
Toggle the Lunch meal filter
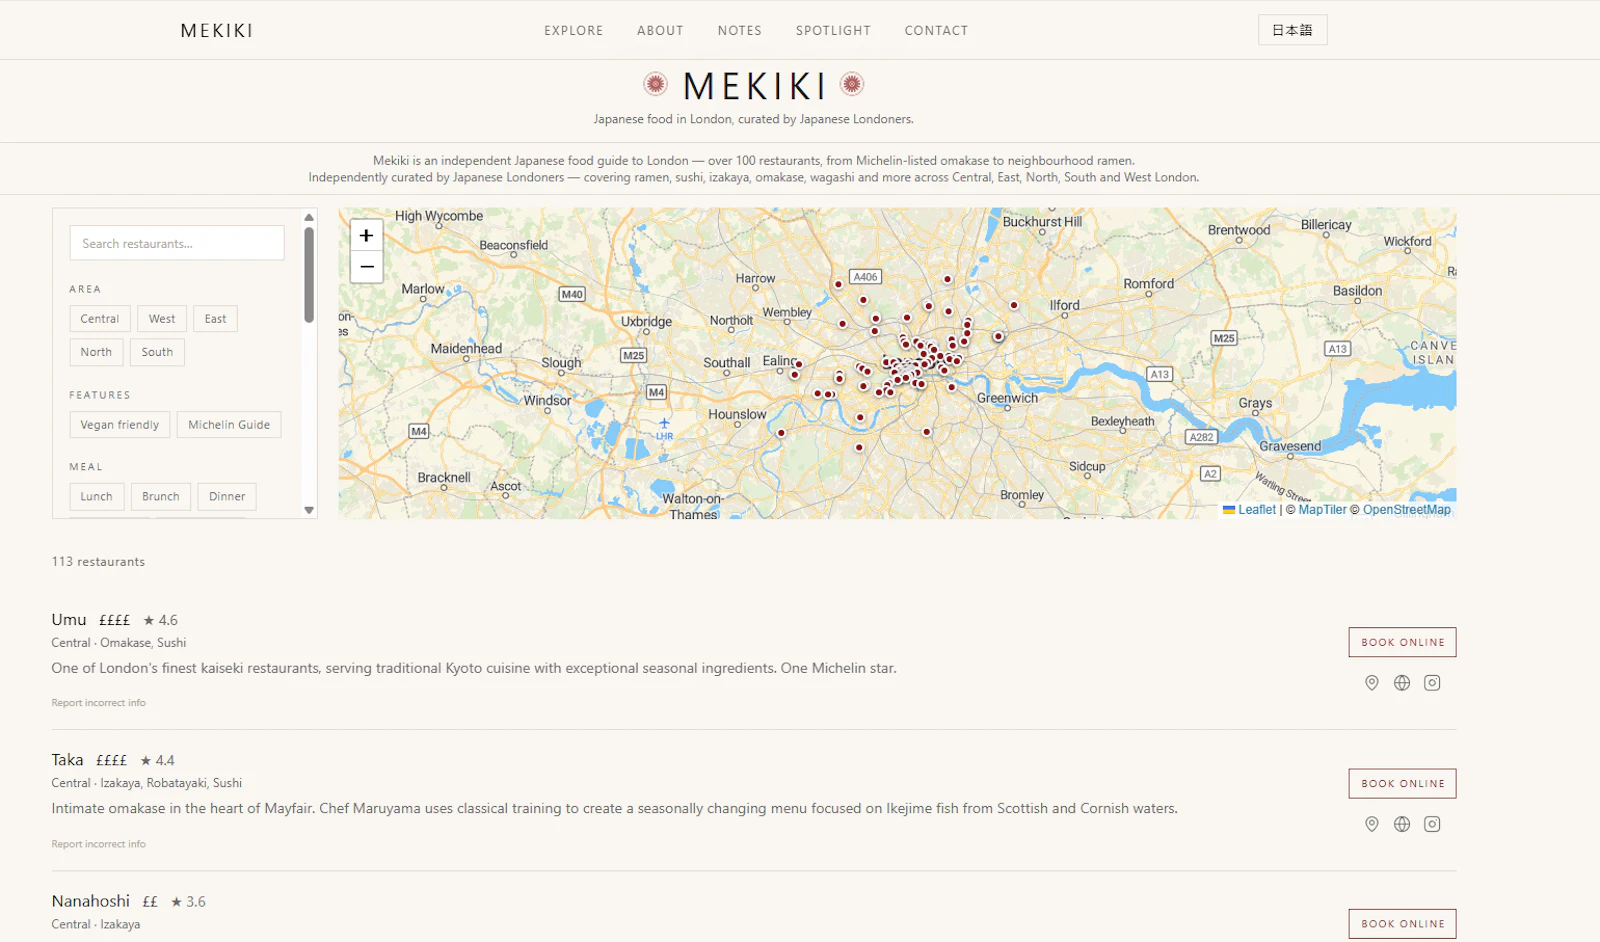point(97,497)
